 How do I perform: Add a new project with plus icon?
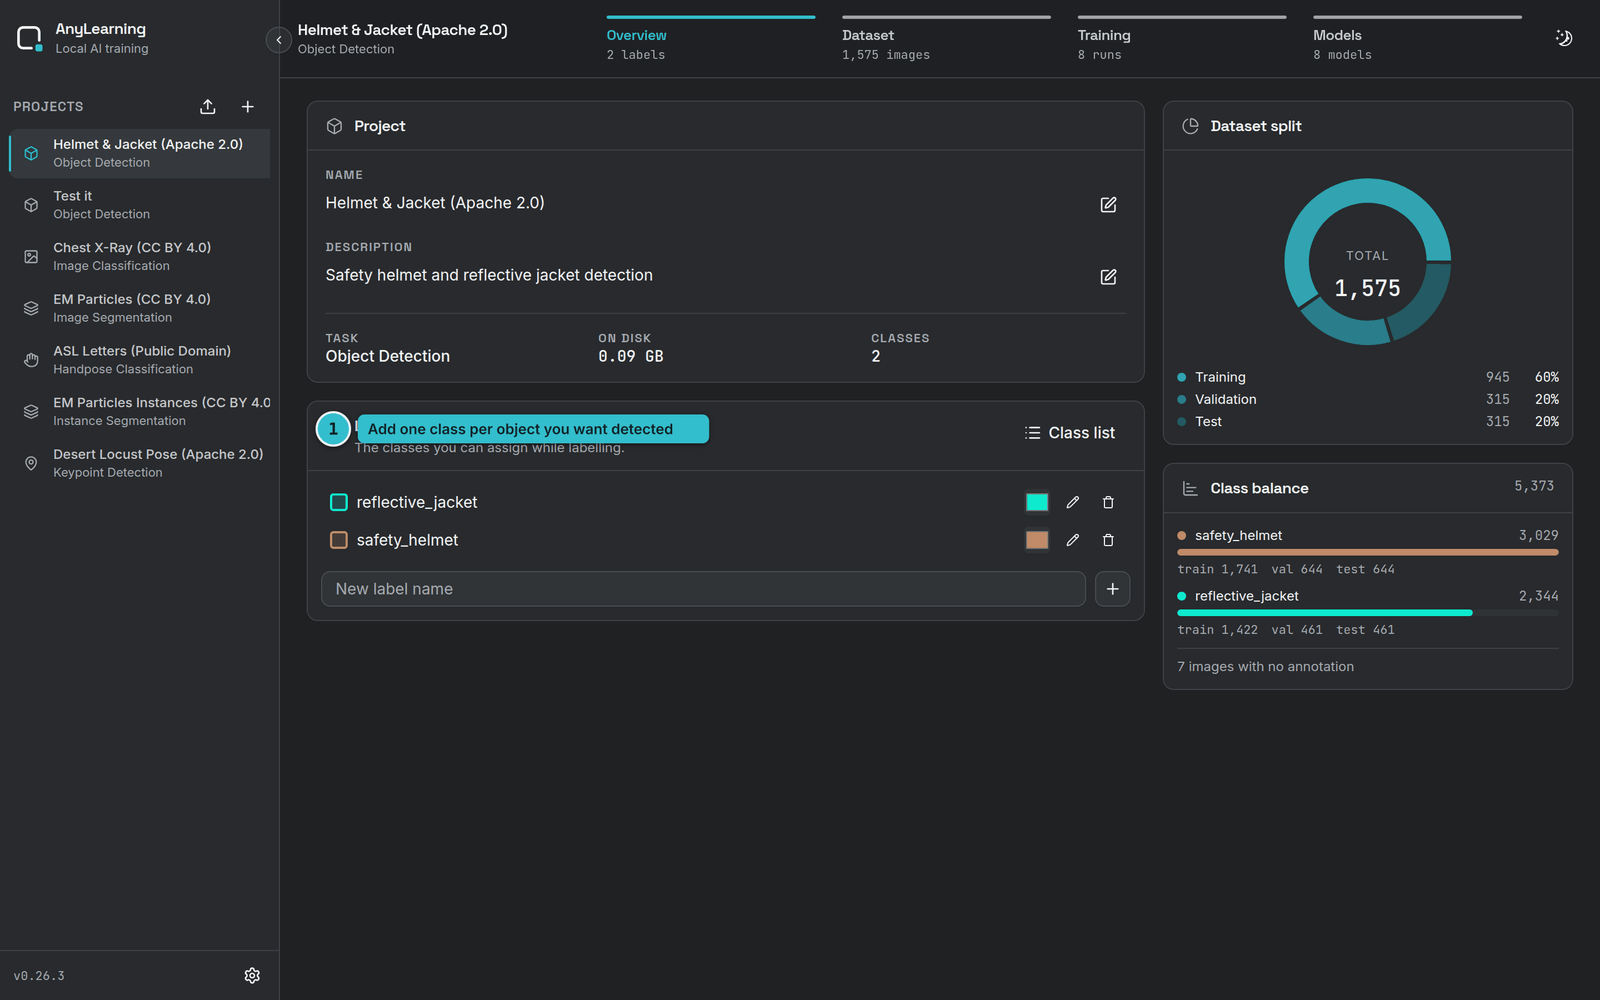(x=248, y=107)
